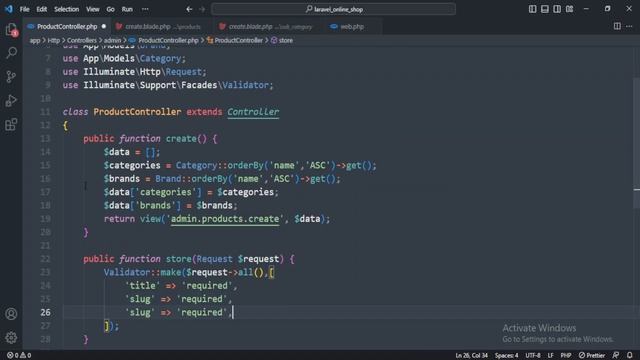The width and height of the screenshot is (640, 360).
Task: Select the ProductController.php breadcrumb segment
Action: (x=164, y=40)
